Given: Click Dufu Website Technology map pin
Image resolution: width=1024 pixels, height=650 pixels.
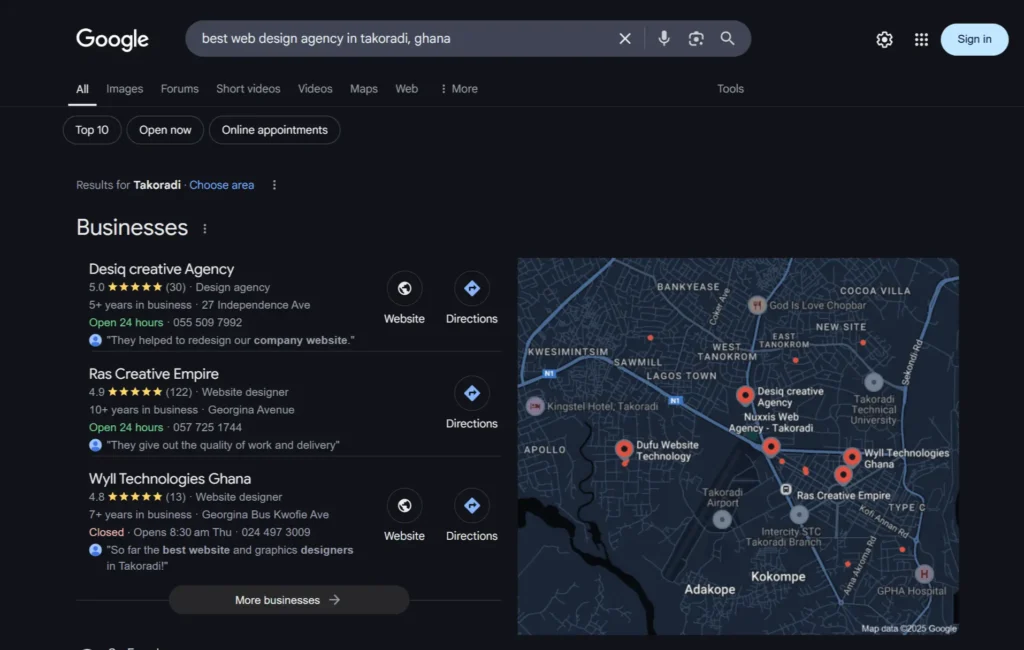Looking at the screenshot, I should tap(624, 449).
